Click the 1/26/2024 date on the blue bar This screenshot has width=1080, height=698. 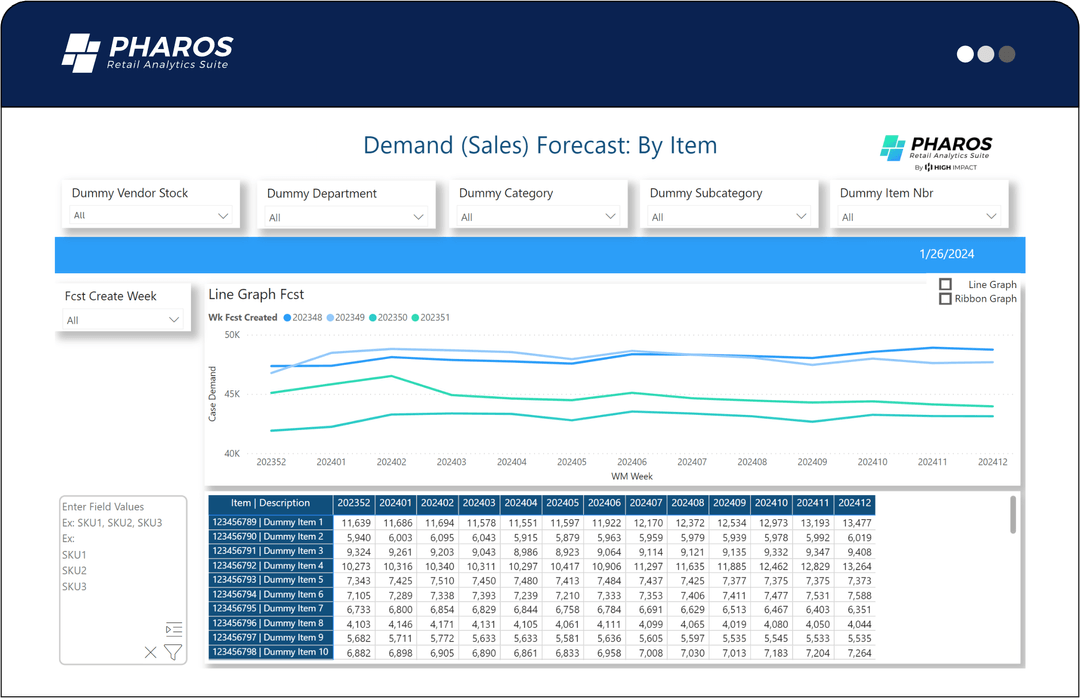(x=946, y=254)
